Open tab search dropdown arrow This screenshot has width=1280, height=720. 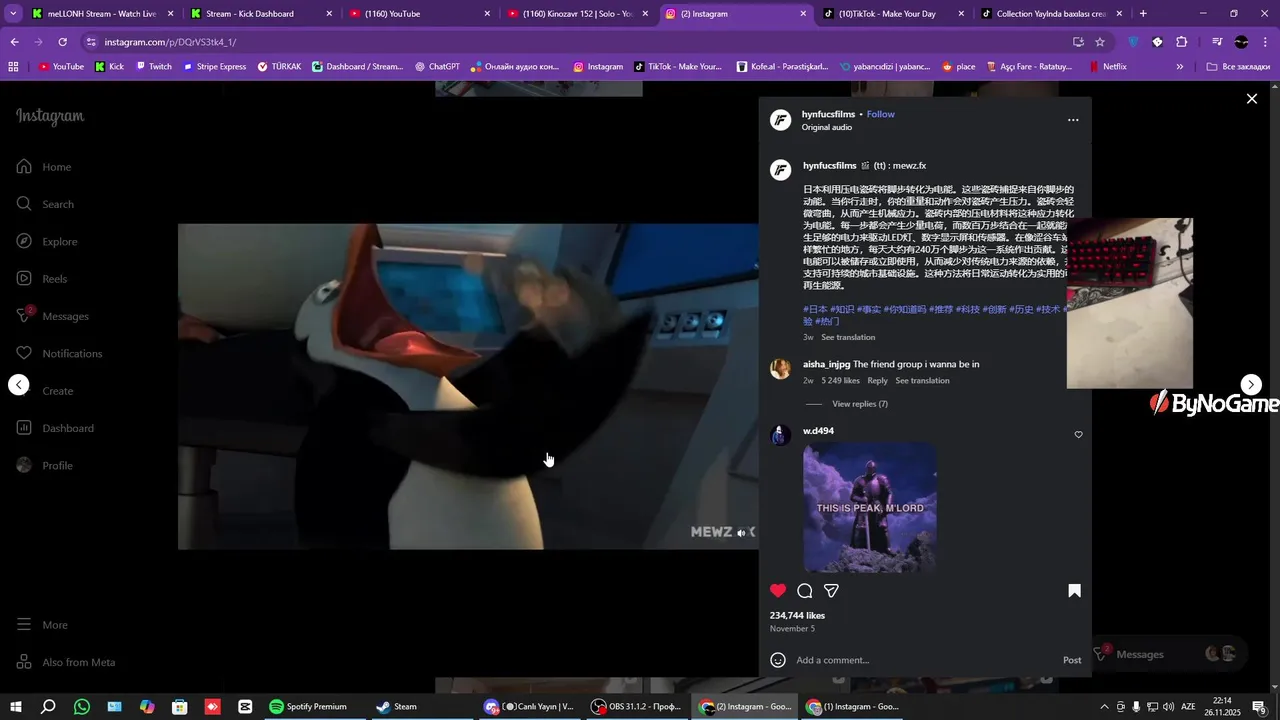[13, 14]
